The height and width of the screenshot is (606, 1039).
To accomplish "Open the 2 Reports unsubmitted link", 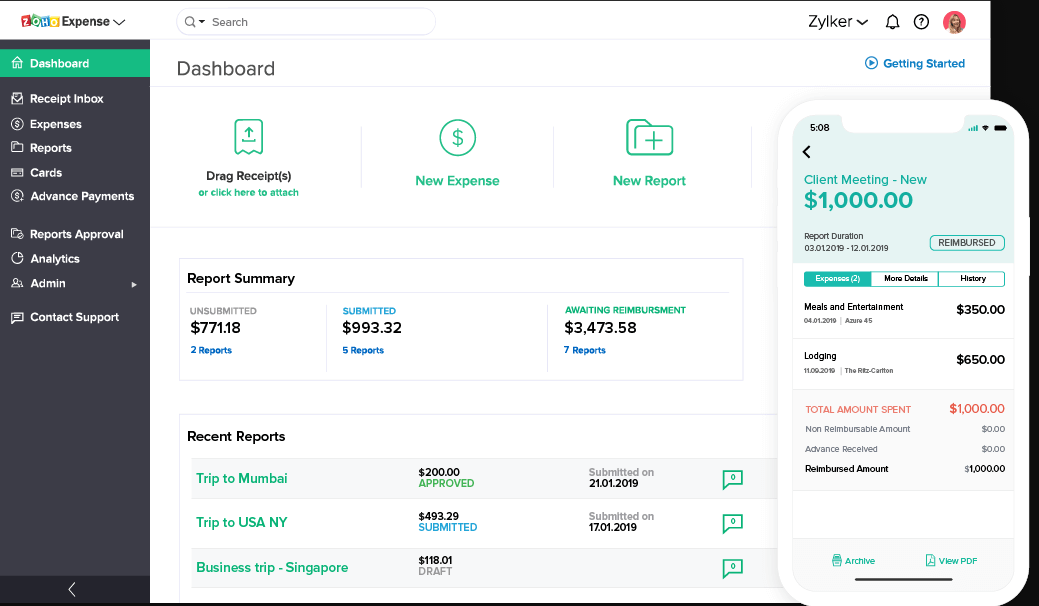I will (211, 350).
